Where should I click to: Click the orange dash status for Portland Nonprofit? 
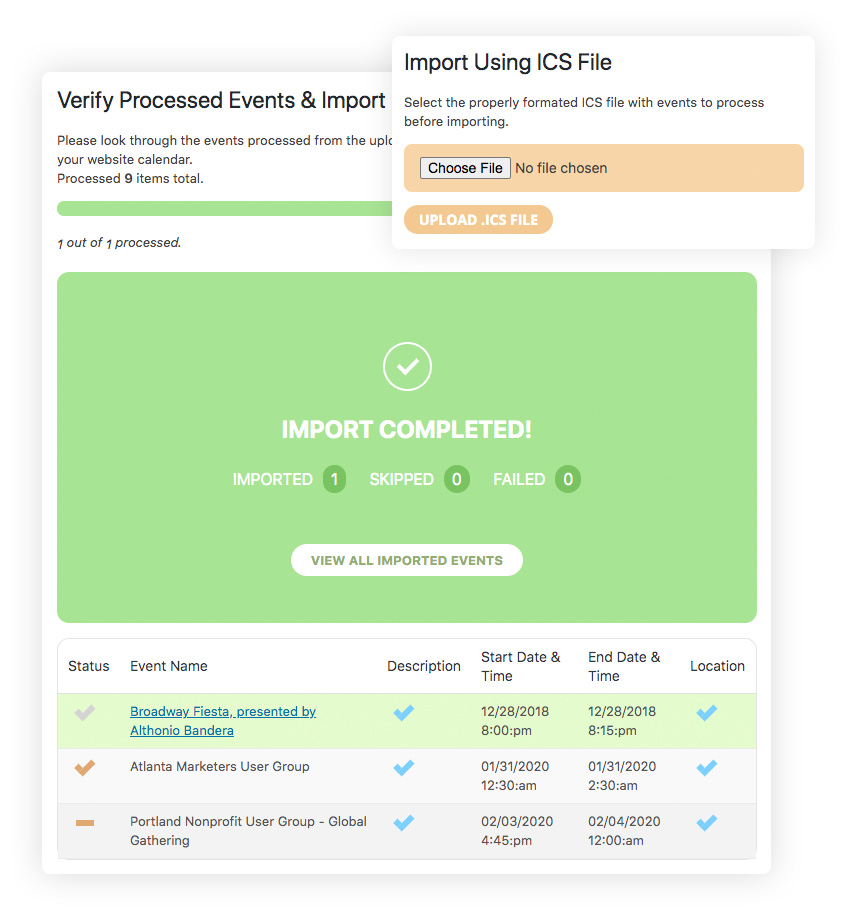(85, 822)
